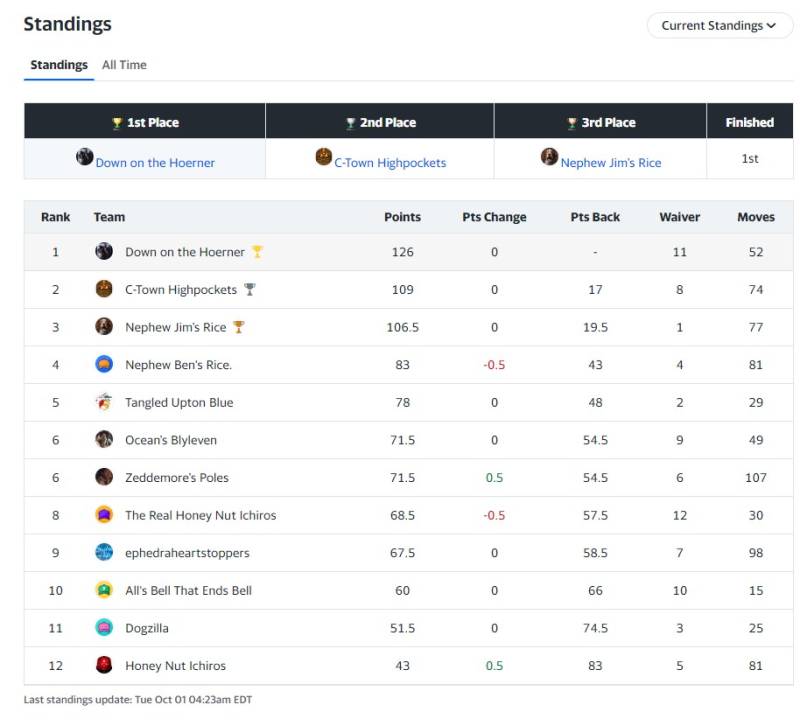Click the 2nd Place team avatar in podium
The height and width of the screenshot is (726, 800).
[x=324, y=157]
